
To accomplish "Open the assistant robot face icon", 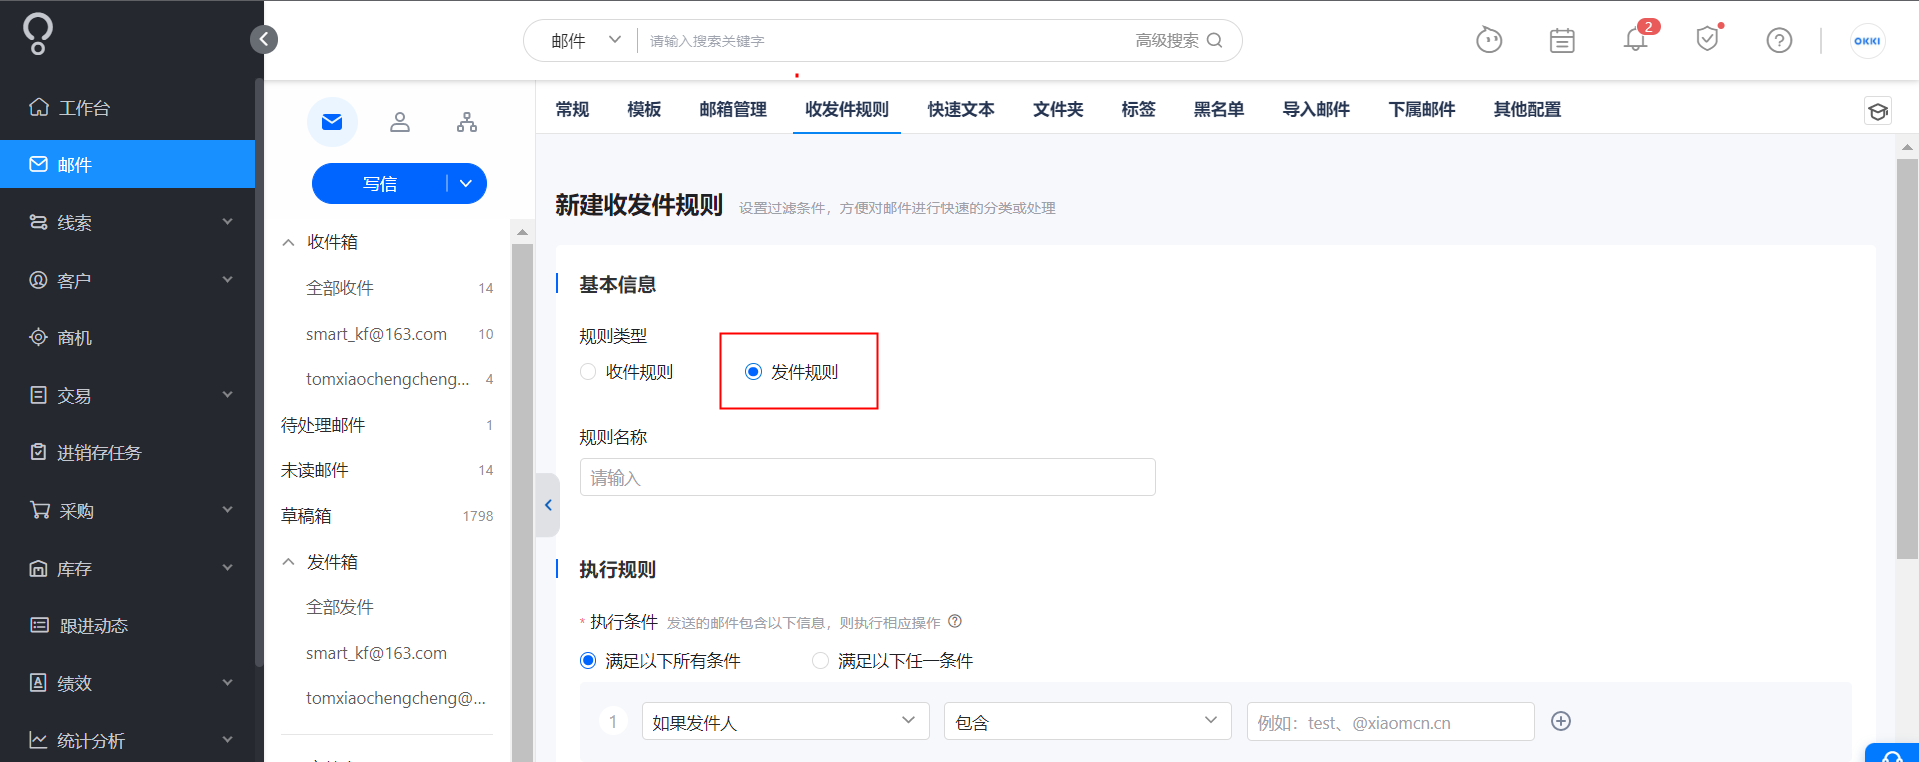I will [1489, 40].
